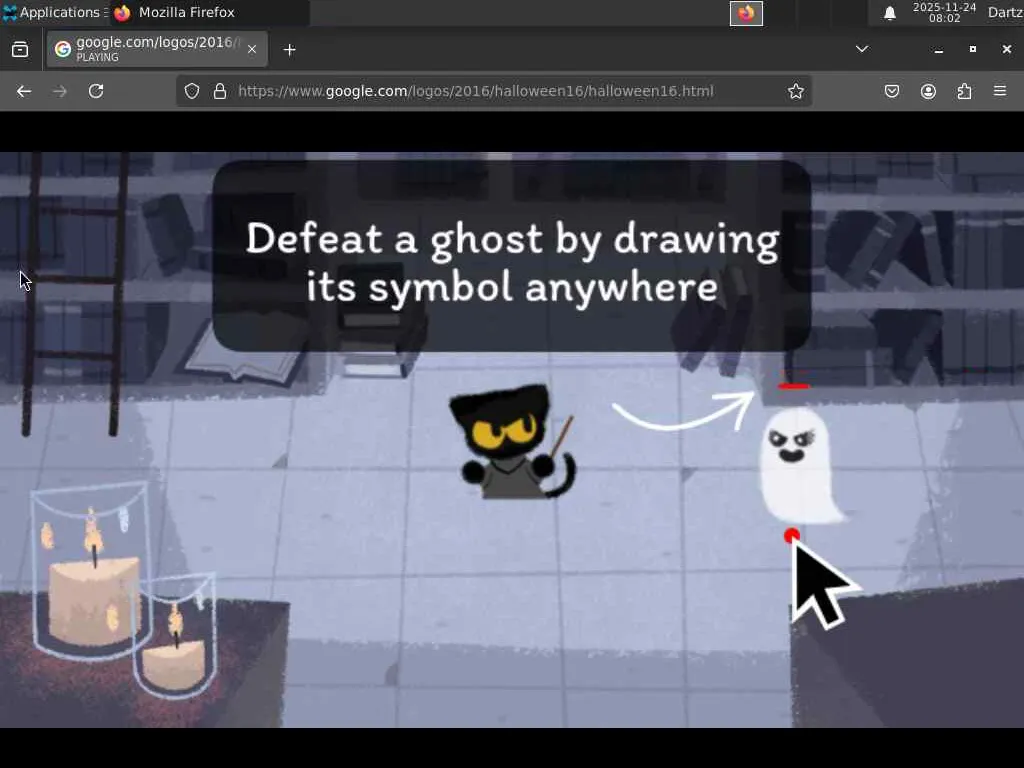Image resolution: width=1024 pixels, height=768 pixels.
Task: Expand the list all tabs chevron
Action: coord(862,49)
